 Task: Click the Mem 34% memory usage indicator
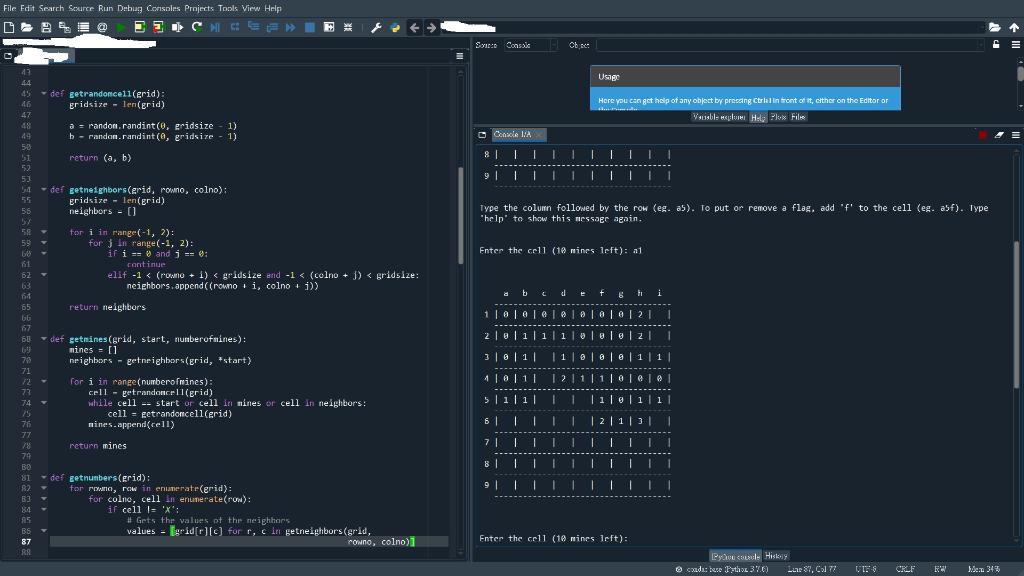point(985,568)
